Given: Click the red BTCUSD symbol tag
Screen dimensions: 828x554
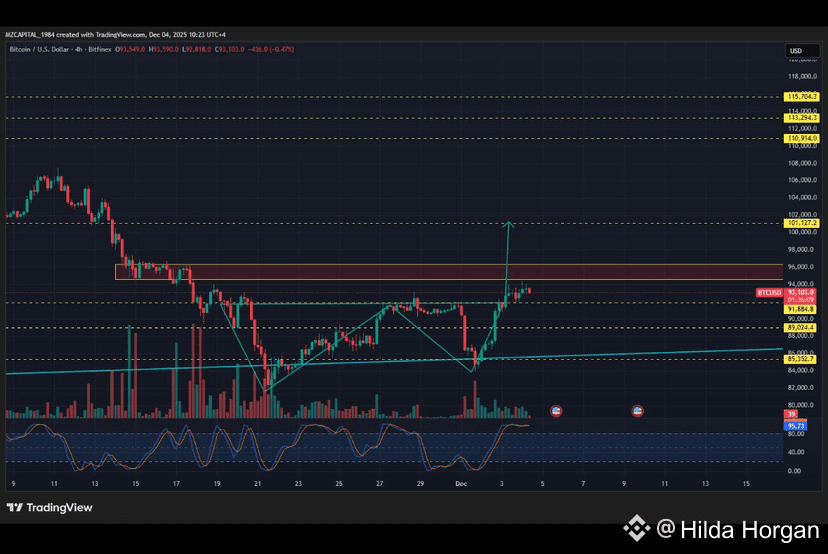Looking at the screenshot, I should pyautogui.click(x=769, y=293).
